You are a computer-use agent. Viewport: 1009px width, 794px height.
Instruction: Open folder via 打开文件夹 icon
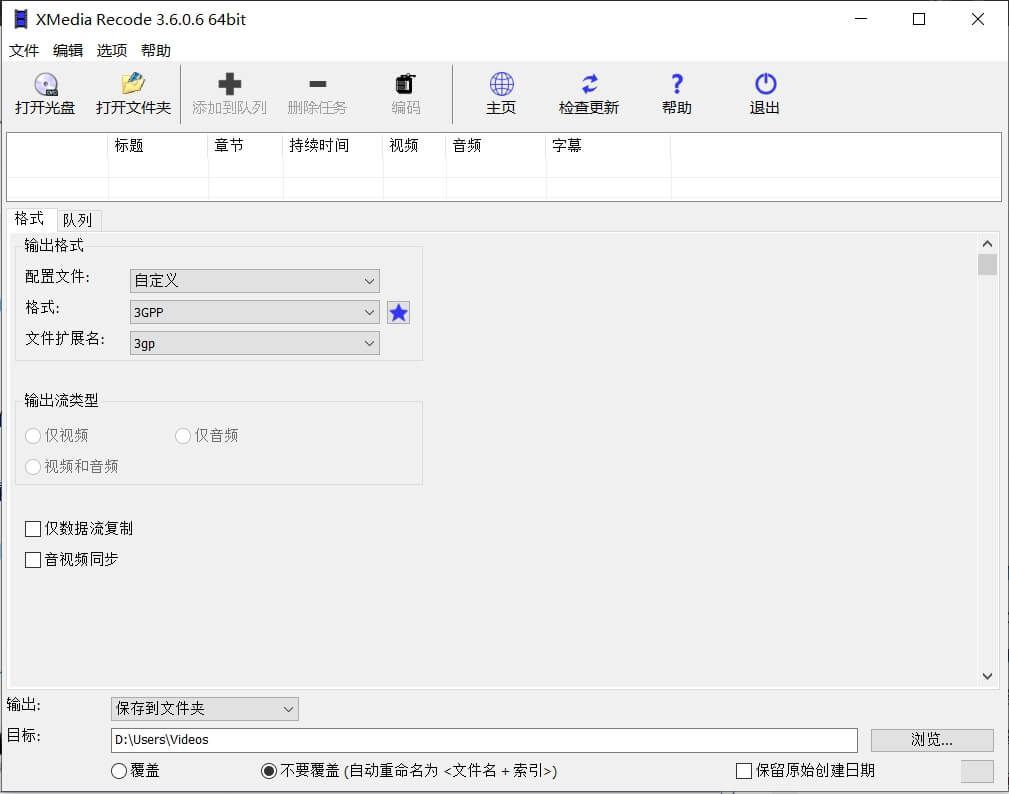[x=133, y=84]
